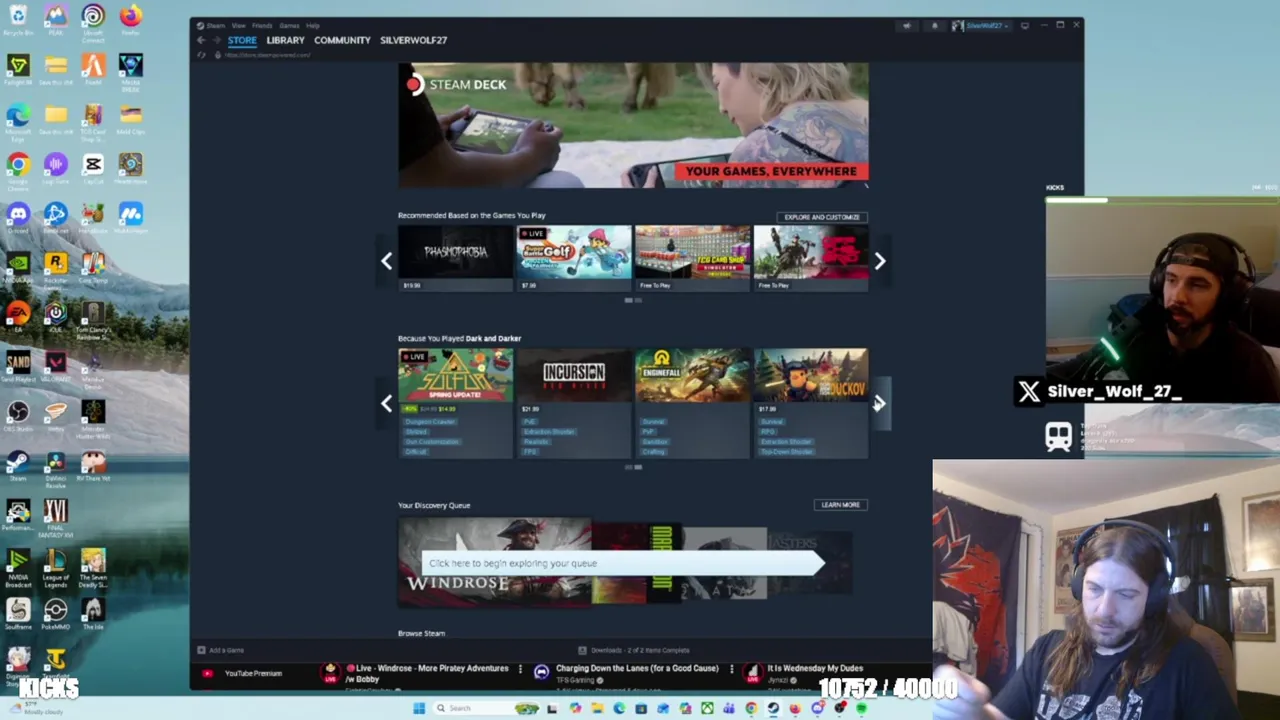Go back with the navigation arrow
1280x720 pixels.
tap(201, 40)
